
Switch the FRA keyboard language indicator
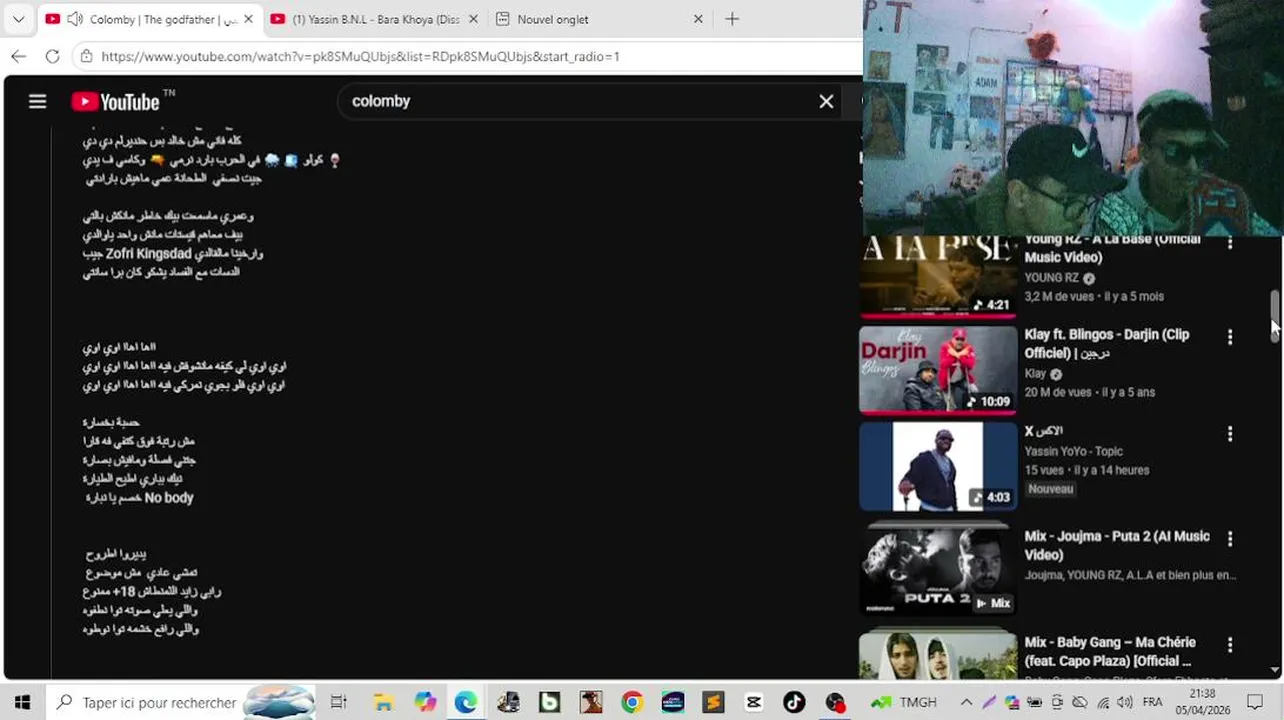(x=1152, y=703)
